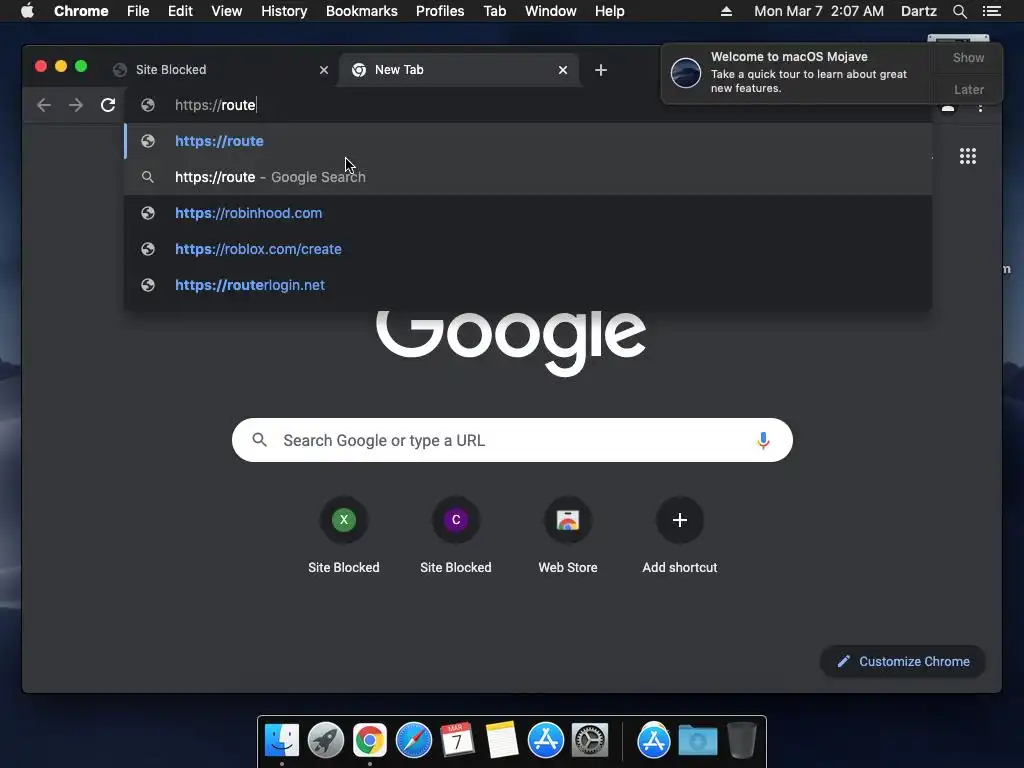Open Notes from the Dock
This screenshot has width=1024, height=768.
click(x=502, y=741)
